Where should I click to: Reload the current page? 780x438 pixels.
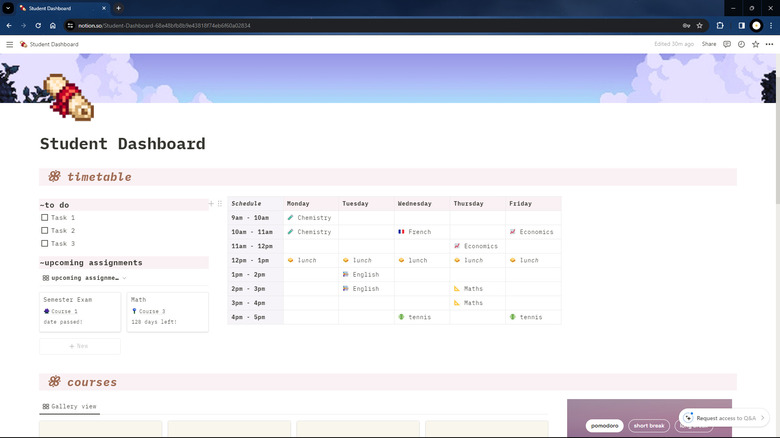tap(38, 25)
